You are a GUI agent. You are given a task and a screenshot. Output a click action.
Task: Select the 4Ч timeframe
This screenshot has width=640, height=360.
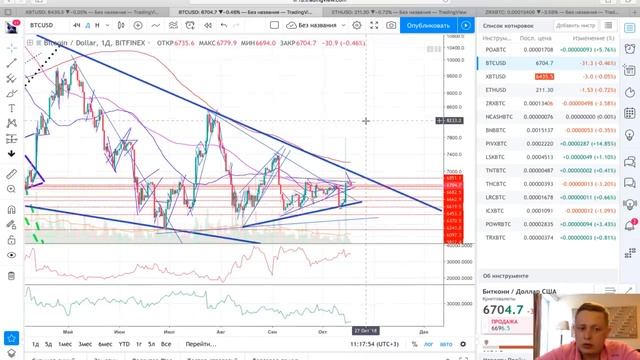click(77, 25)
